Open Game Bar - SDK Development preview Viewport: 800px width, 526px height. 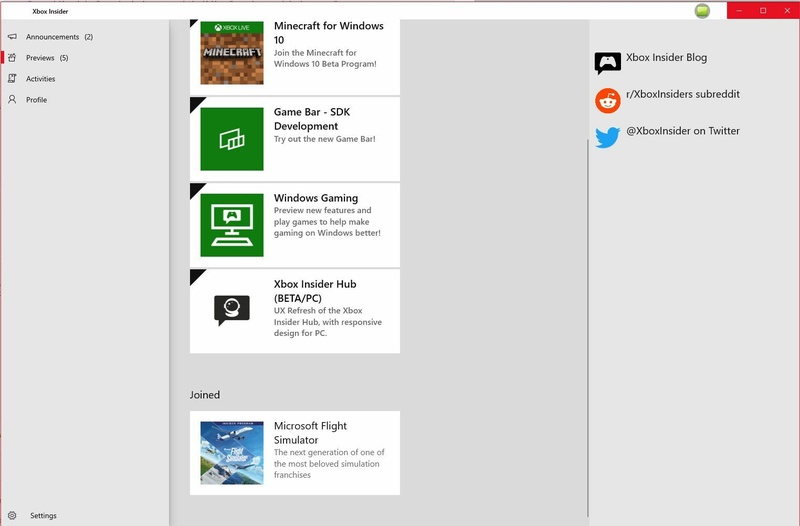pos(312,119)
